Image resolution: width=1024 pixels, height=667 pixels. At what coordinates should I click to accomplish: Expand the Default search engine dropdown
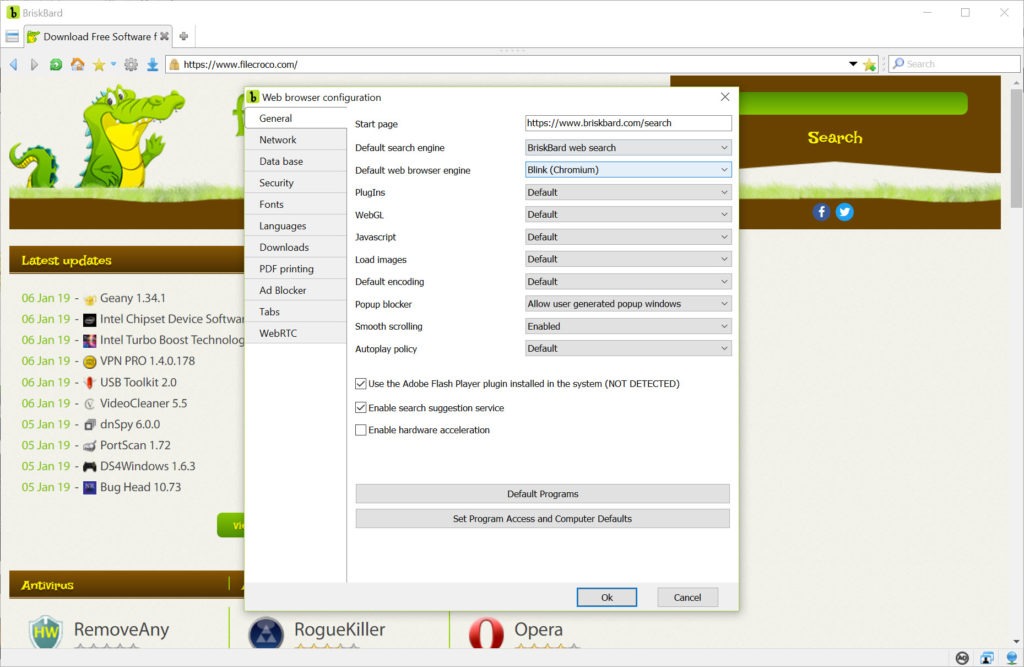628,147
